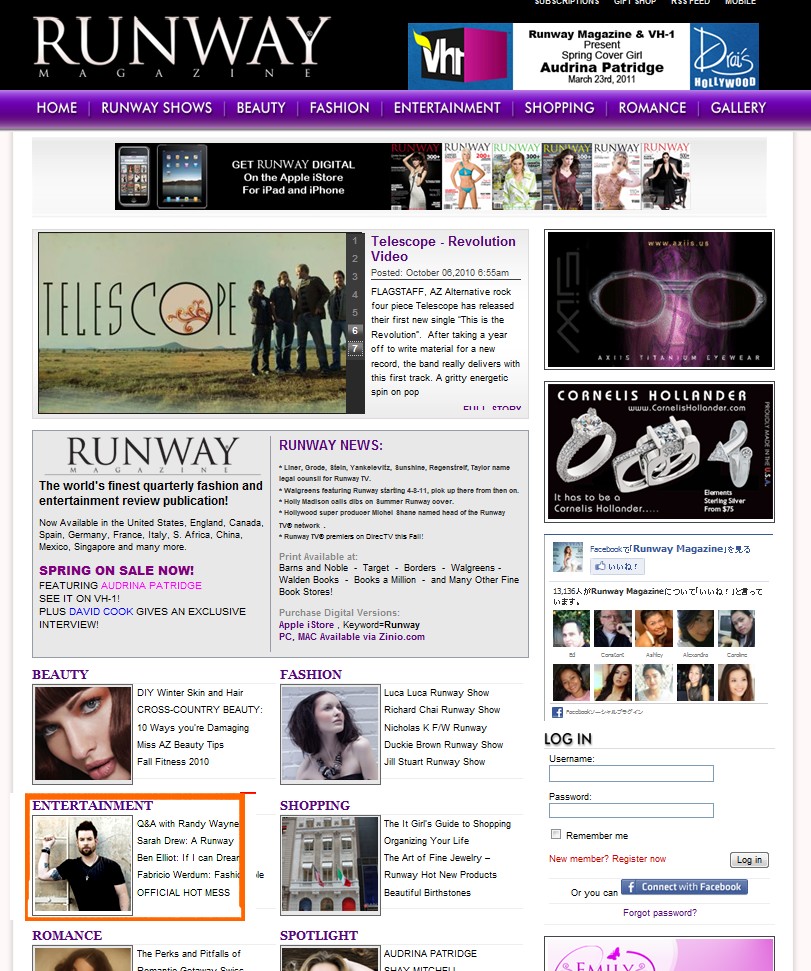The image size is (811, 971).
Task: Click Runway Magazine Facebook profile picture
Action: [x=568, y=557]
